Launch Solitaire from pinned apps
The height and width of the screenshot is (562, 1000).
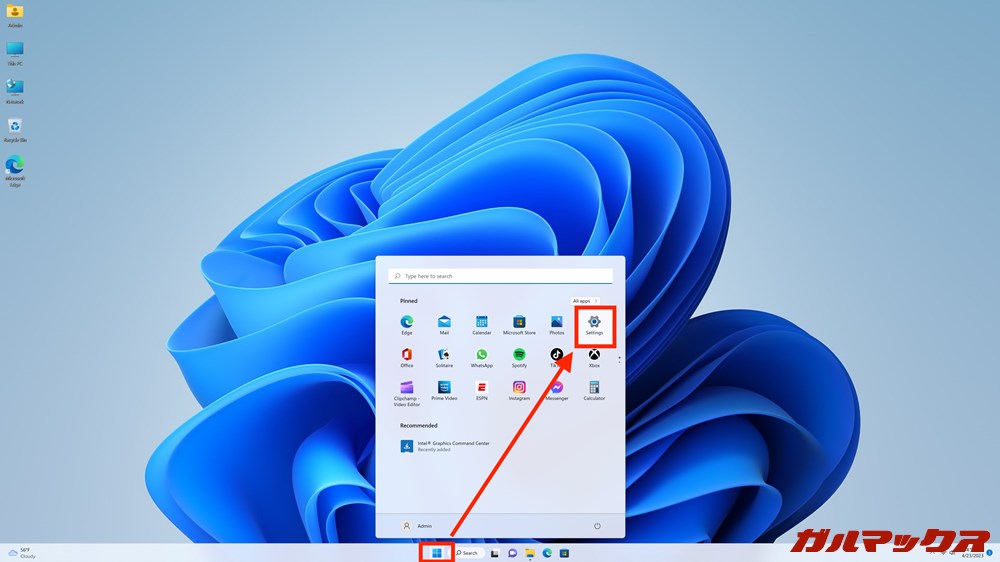[444, 358]
